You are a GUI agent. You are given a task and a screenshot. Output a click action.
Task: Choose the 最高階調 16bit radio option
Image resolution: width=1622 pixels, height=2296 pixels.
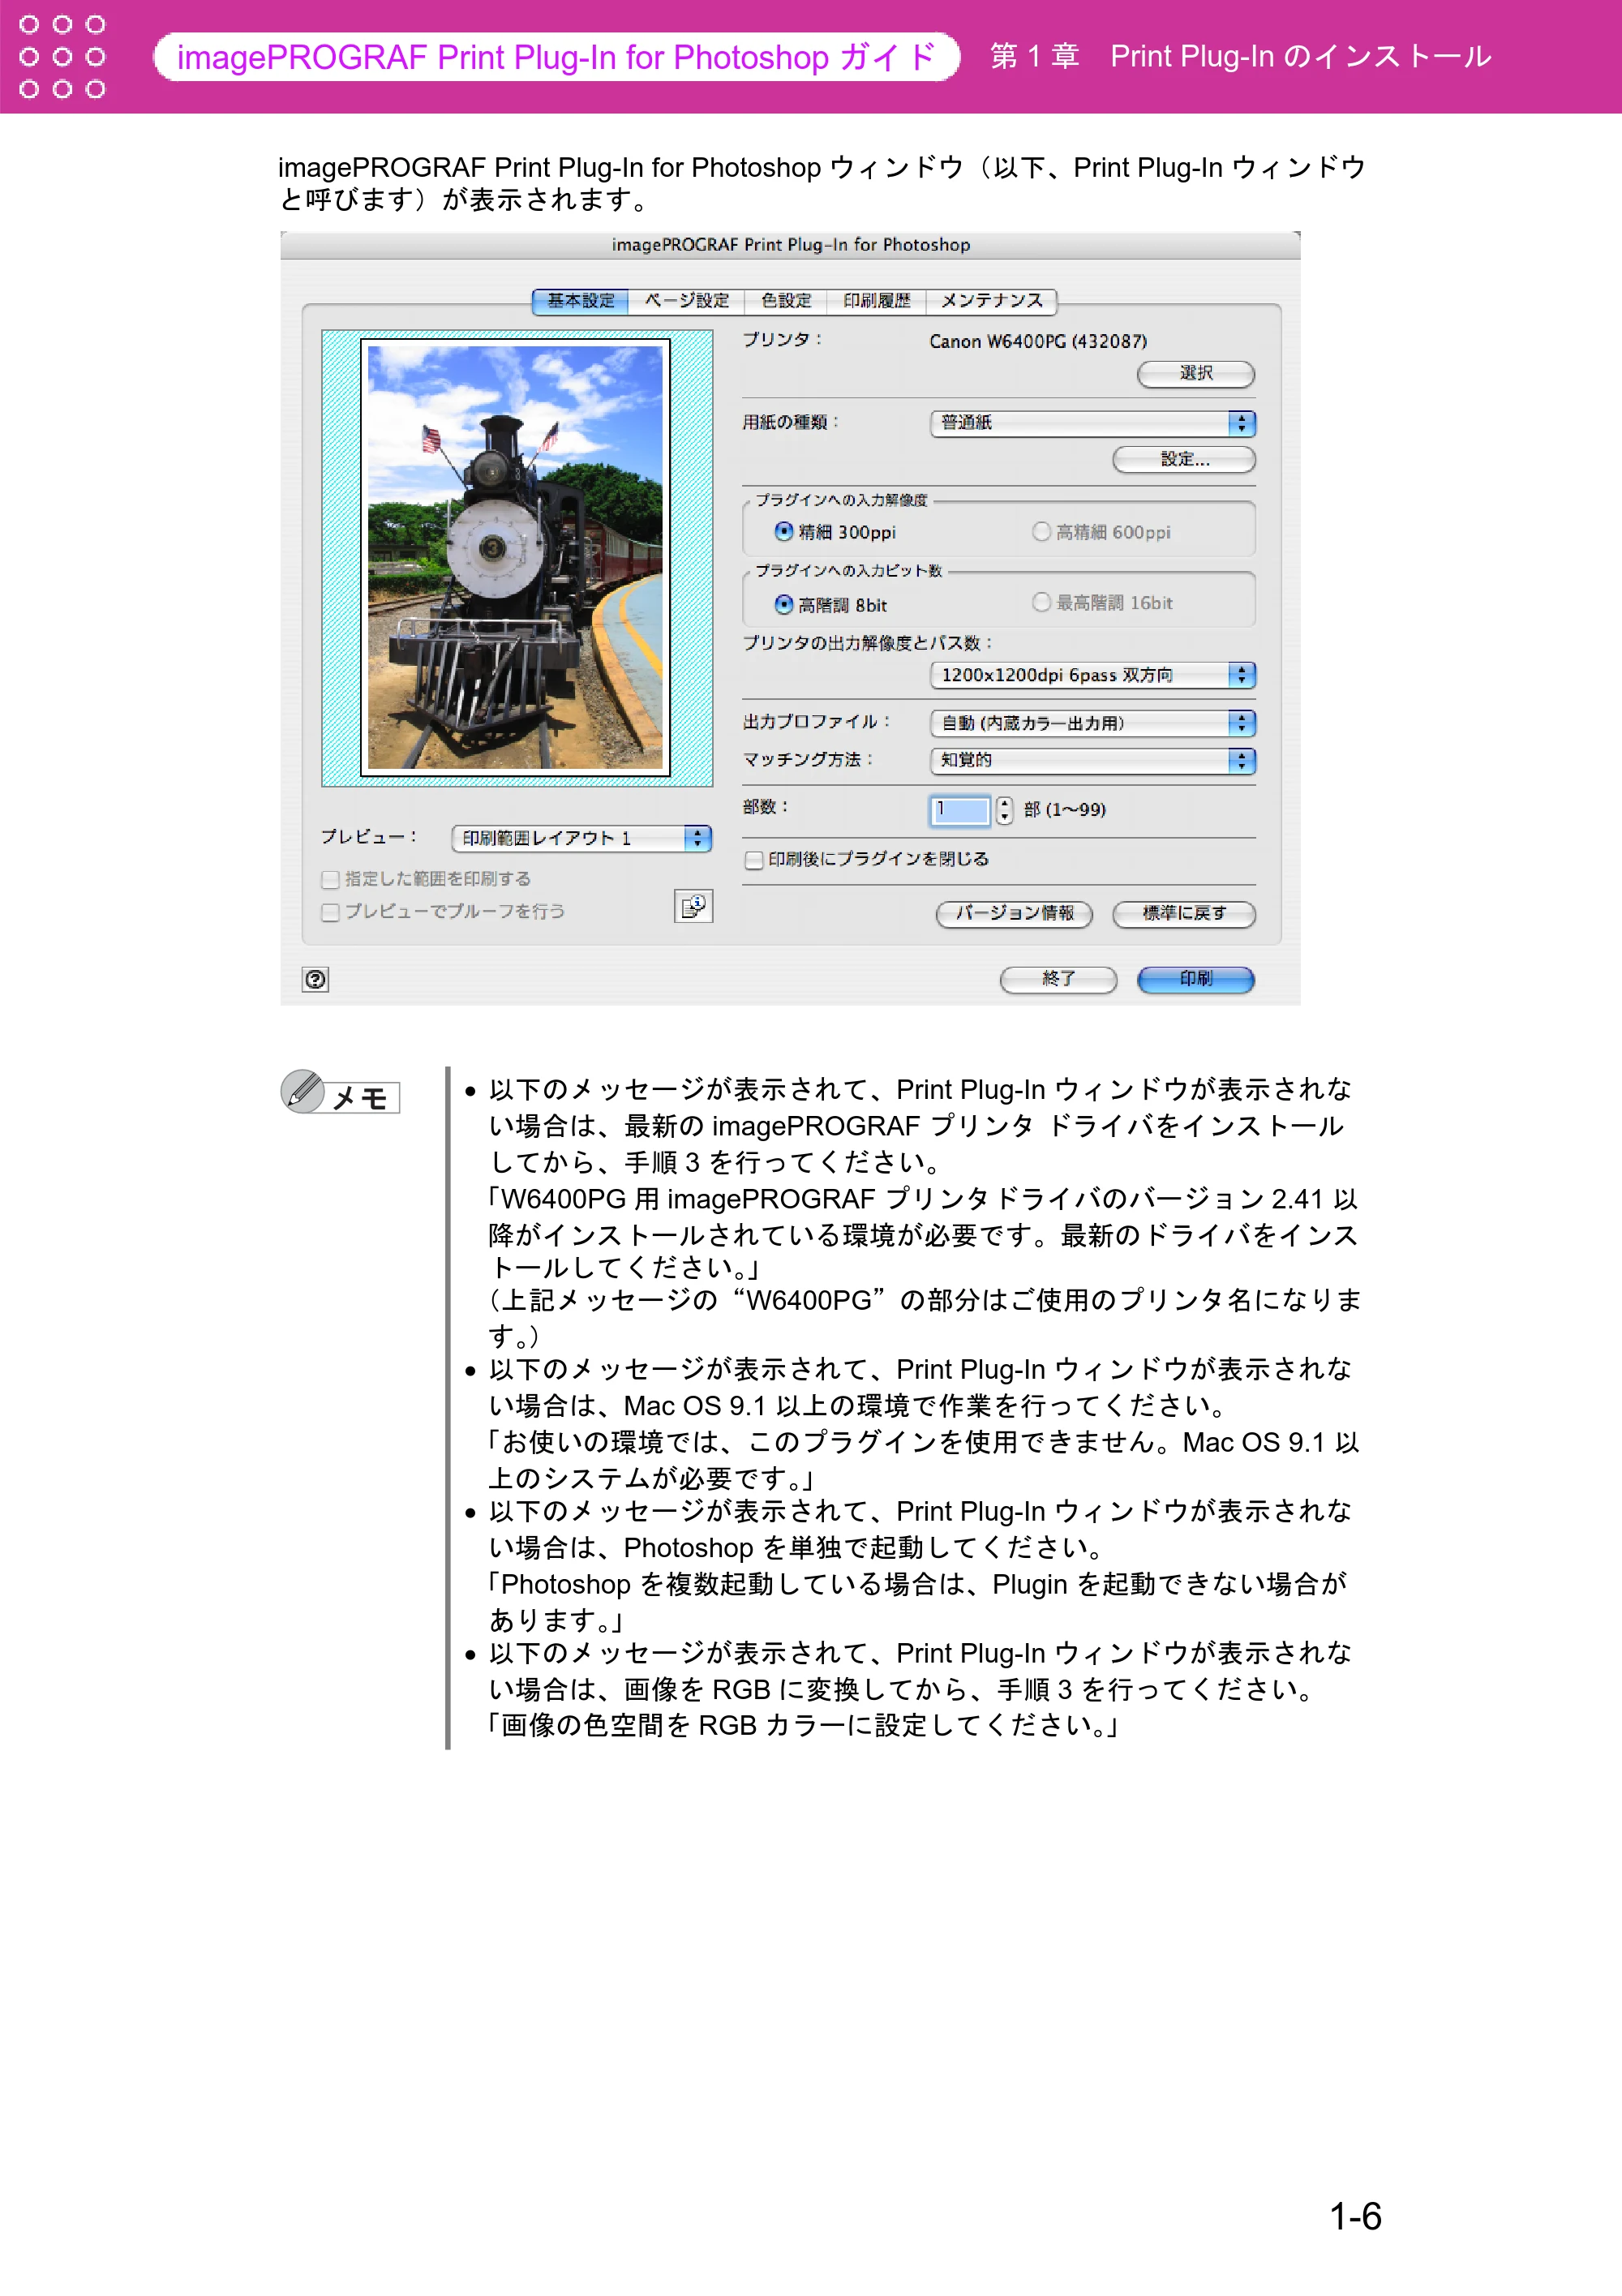coord(1041,602)
